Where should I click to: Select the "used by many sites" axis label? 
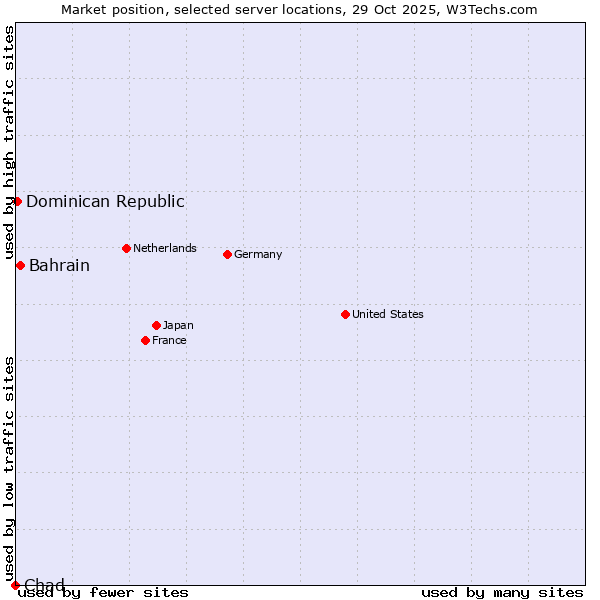(502, 592)
